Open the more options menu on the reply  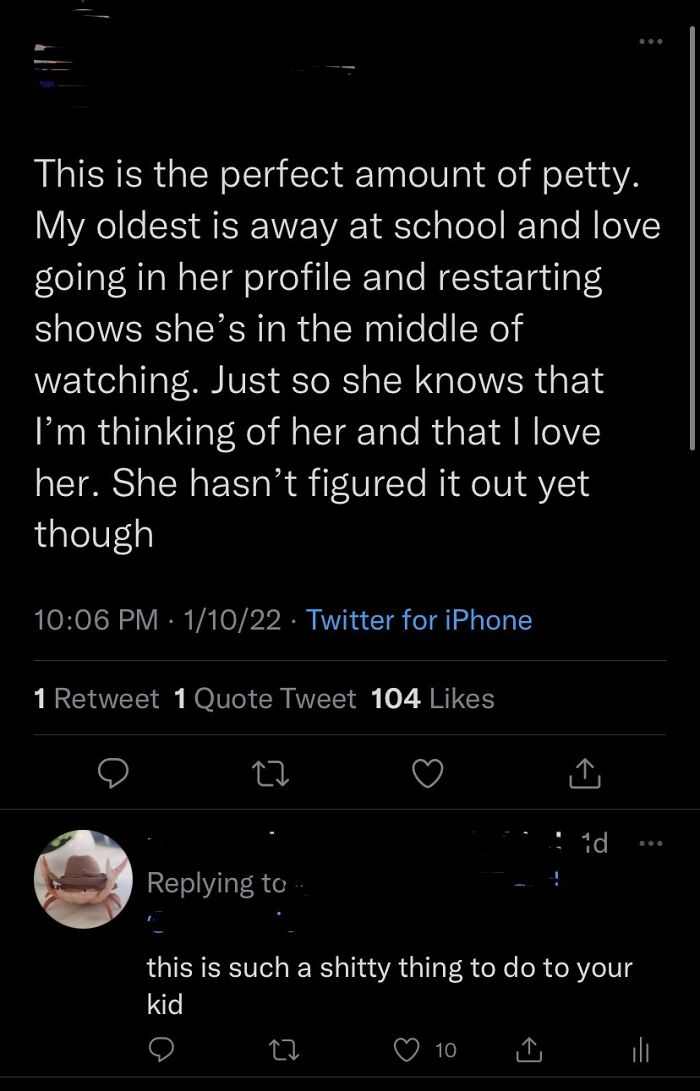pyautogui.click(x=651, y=843)
